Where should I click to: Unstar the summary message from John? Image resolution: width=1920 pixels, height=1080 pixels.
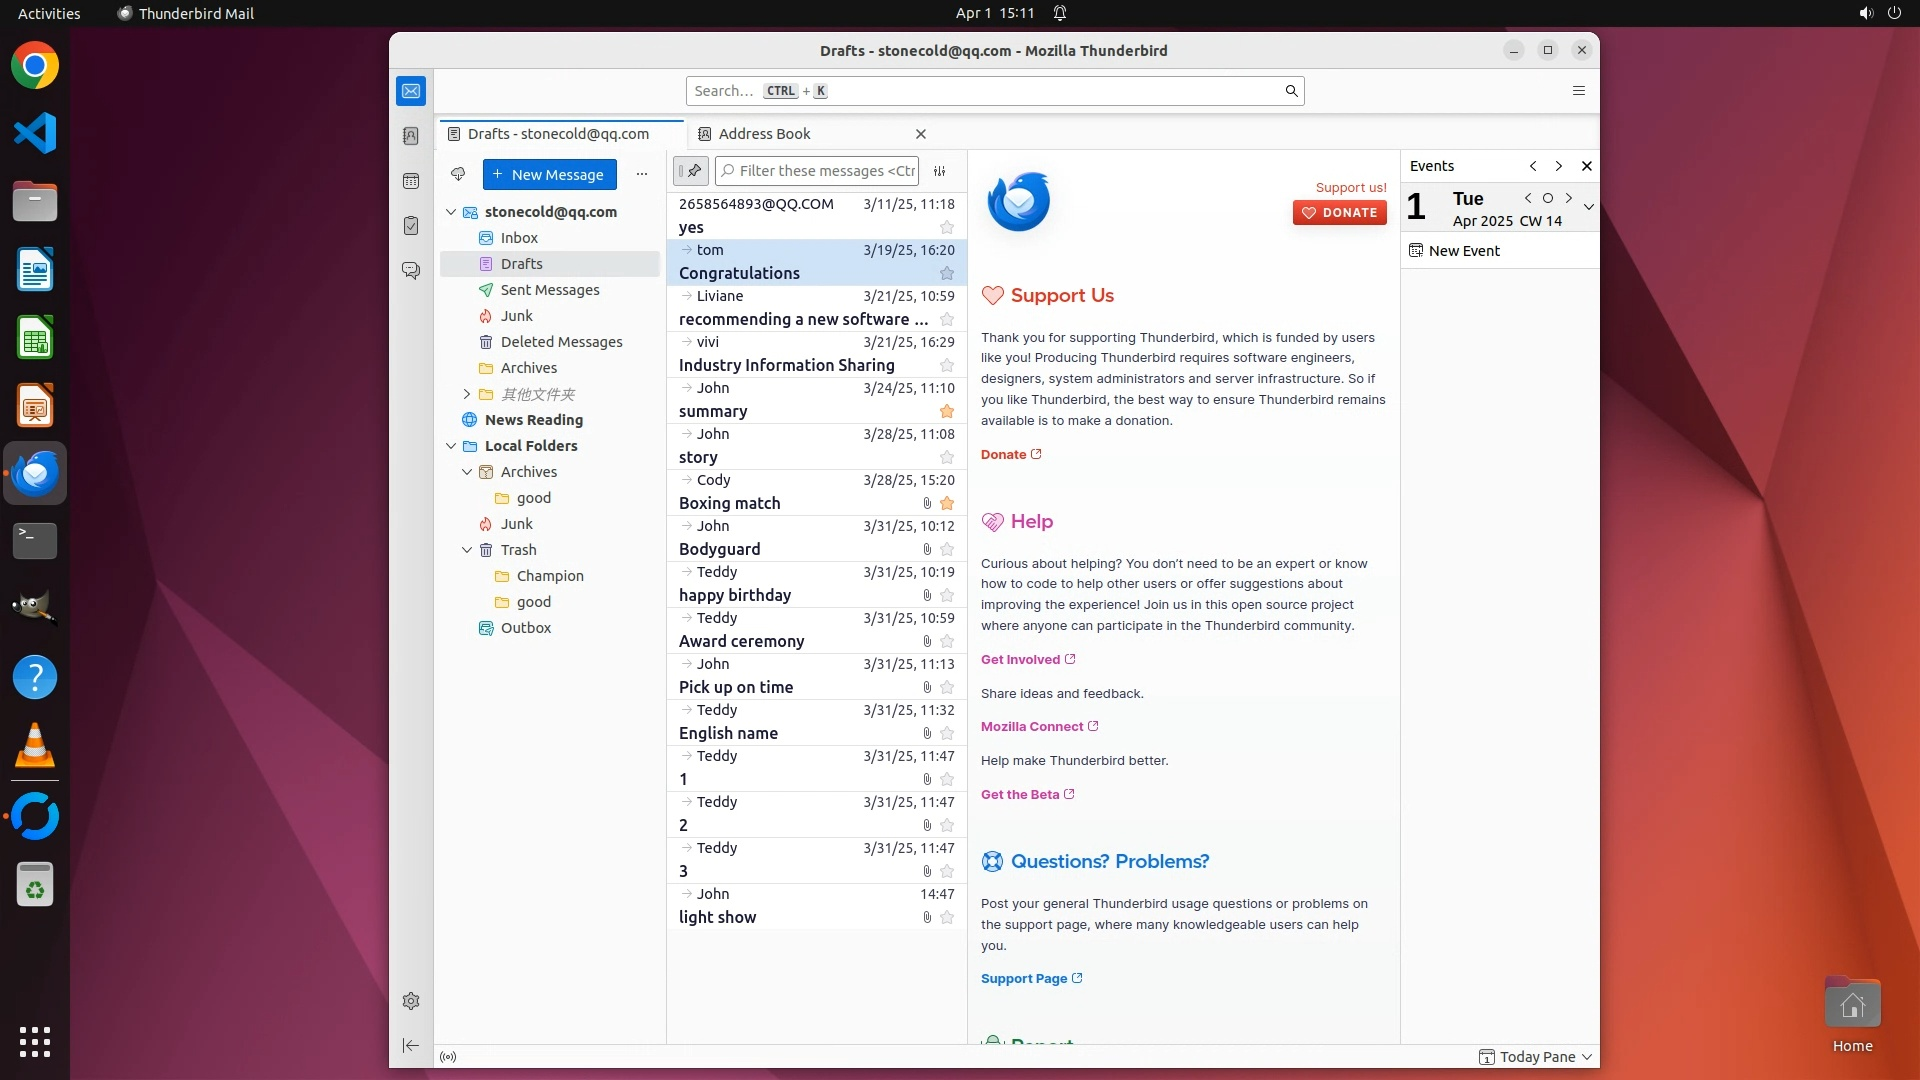pyautogui.click(x=947, y=412)
